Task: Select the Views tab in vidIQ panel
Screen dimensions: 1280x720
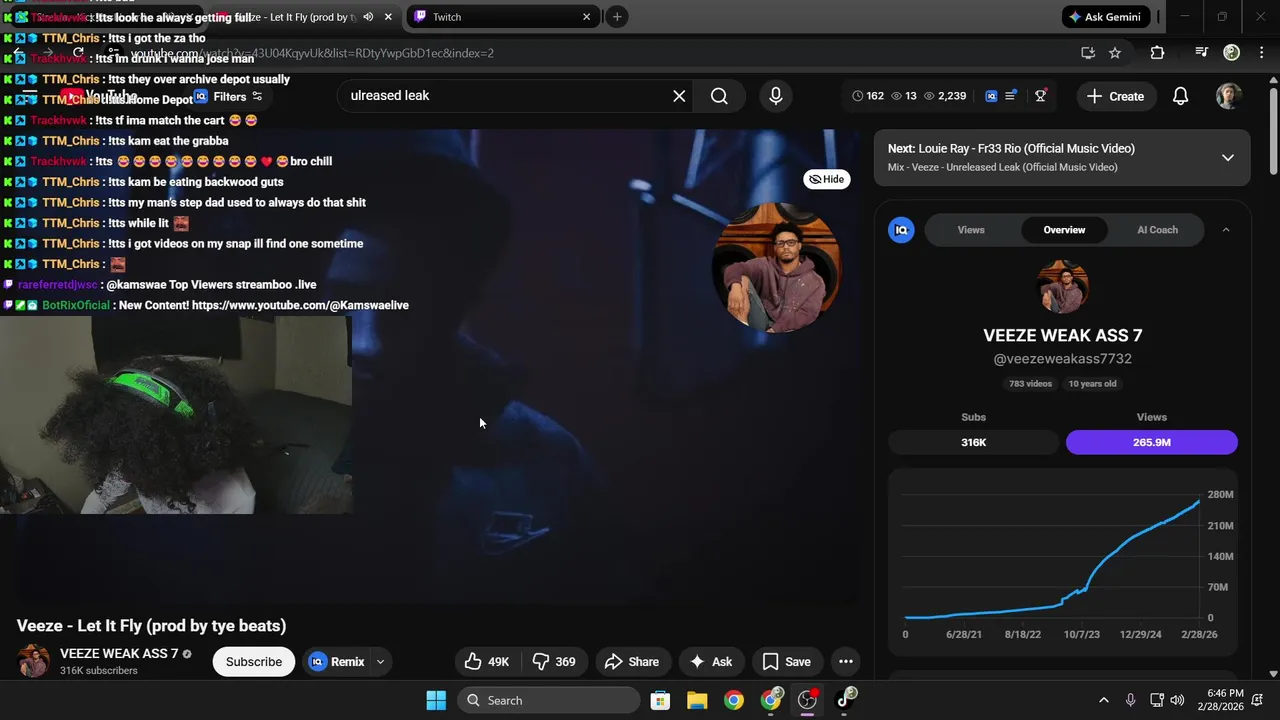Action: coord(971,230)
